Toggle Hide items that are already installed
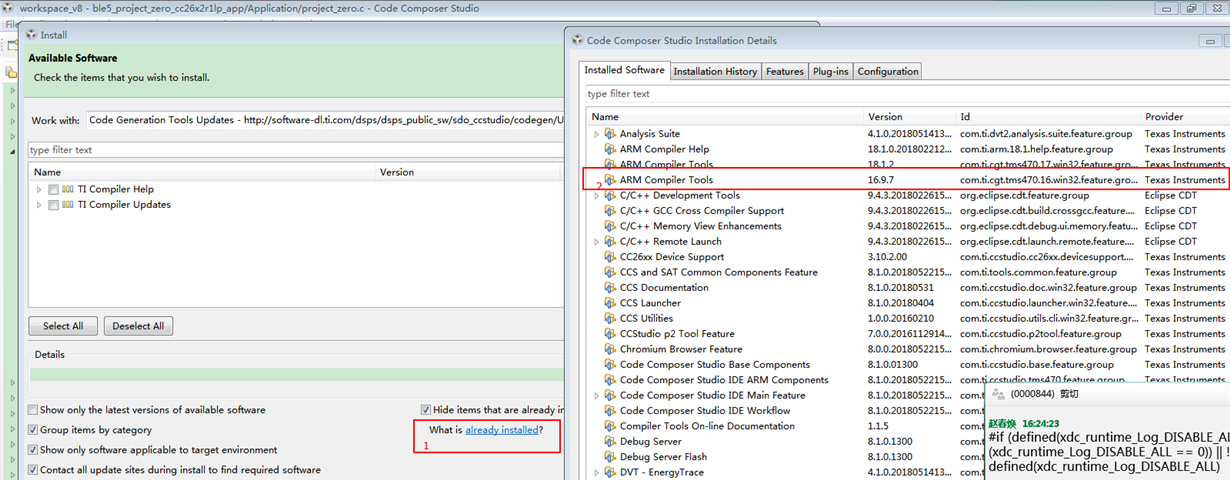Viewport: 1230px width, 480px height. click(x=426, y=410)
